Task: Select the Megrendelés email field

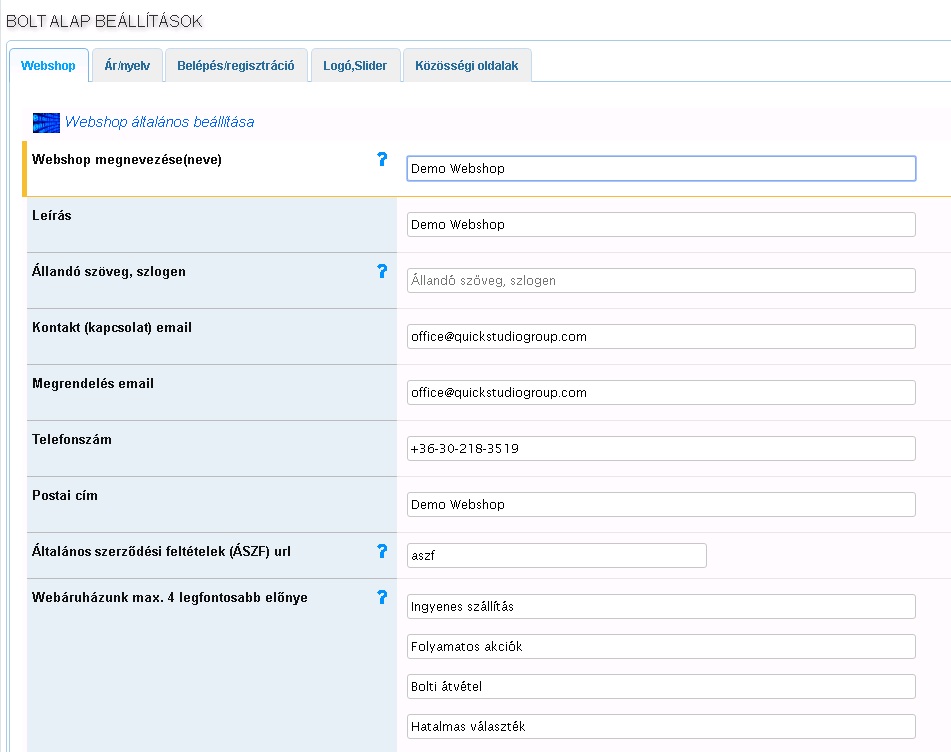Action: 661,392
